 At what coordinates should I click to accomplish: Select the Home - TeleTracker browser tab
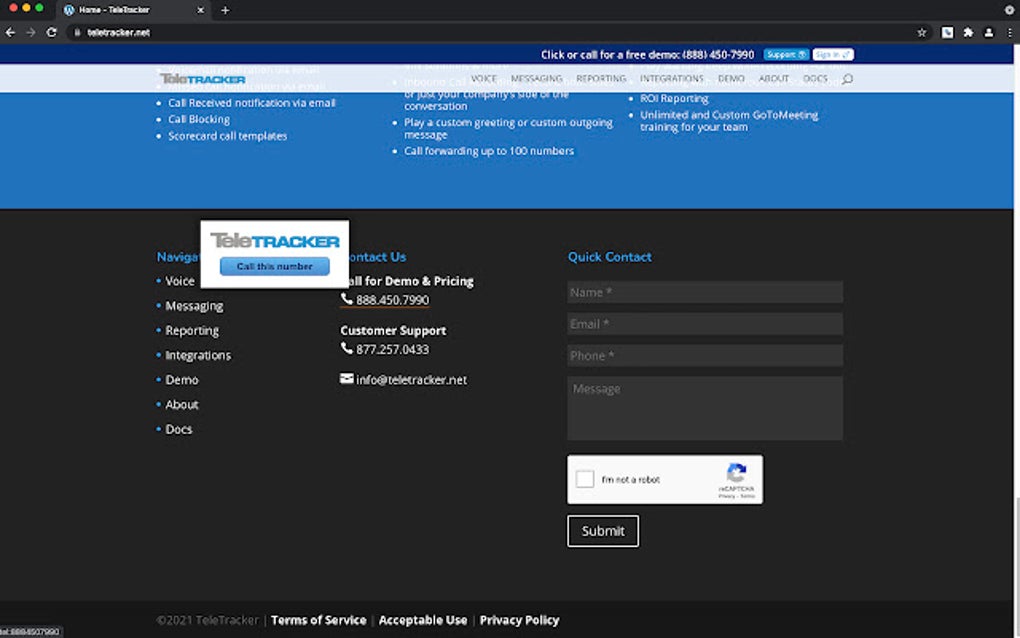pyautogui.click(x=133, y=10)
